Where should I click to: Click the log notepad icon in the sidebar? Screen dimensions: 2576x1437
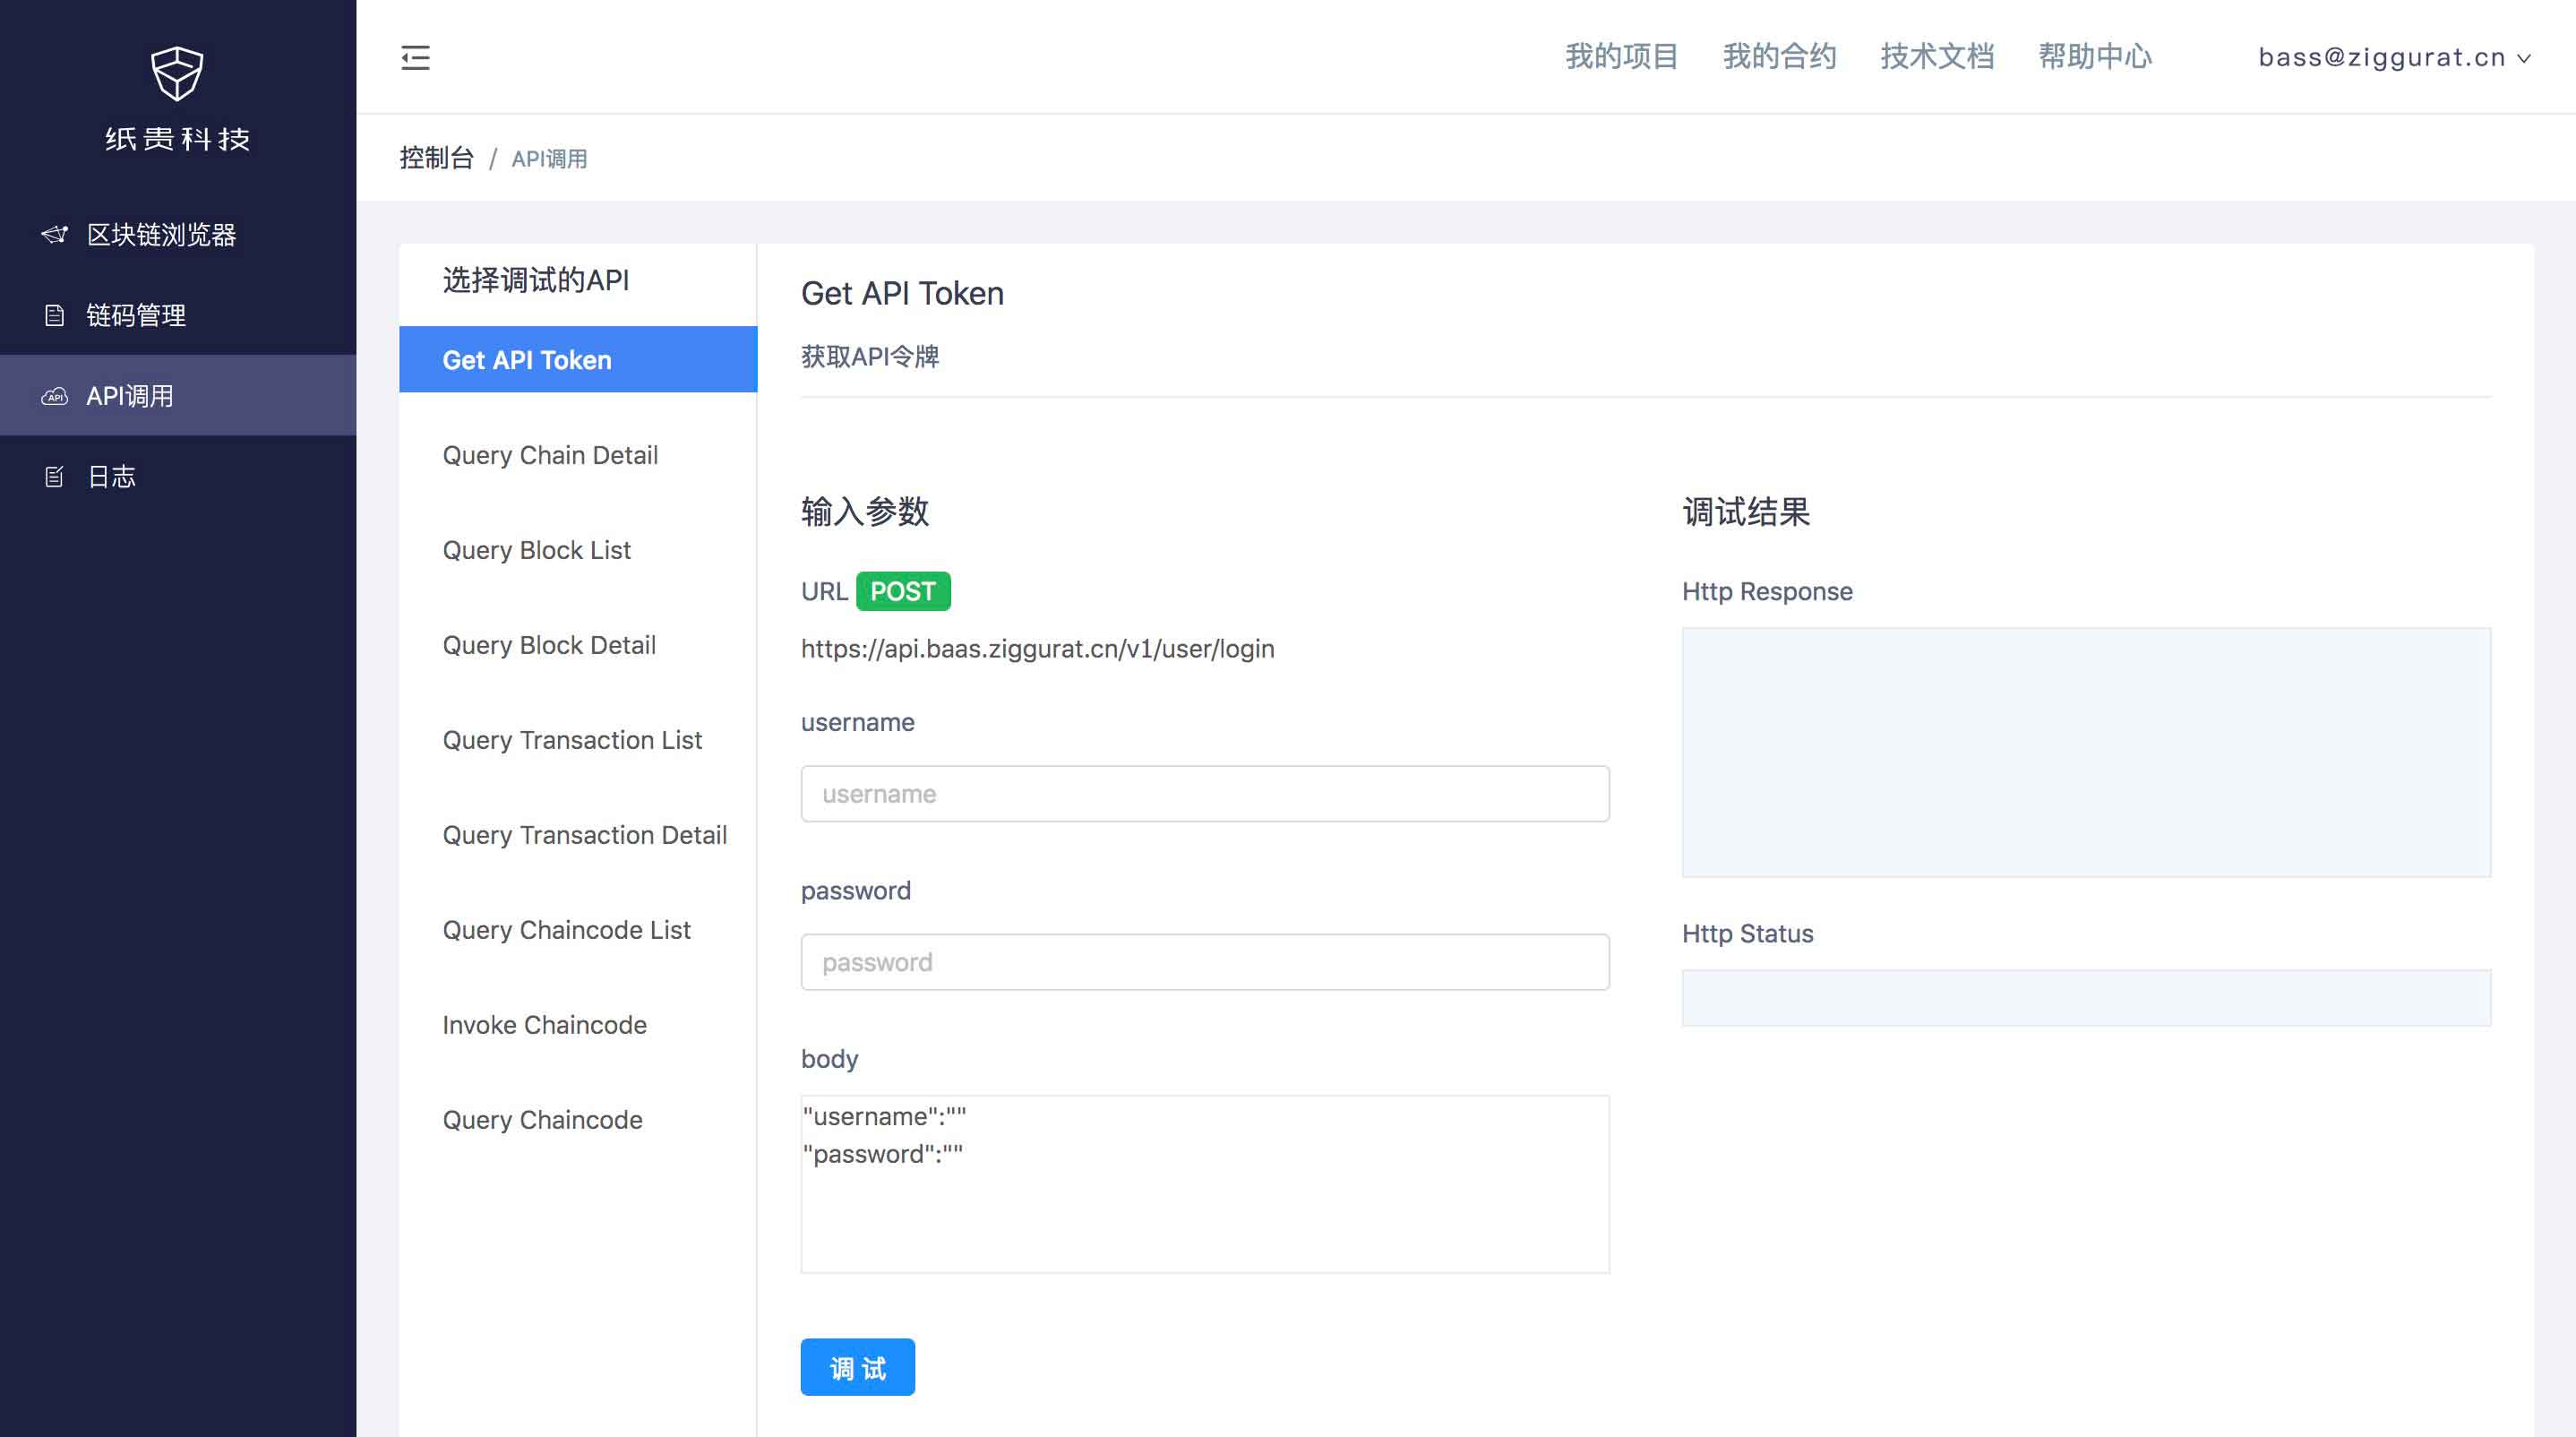point(54,477)
